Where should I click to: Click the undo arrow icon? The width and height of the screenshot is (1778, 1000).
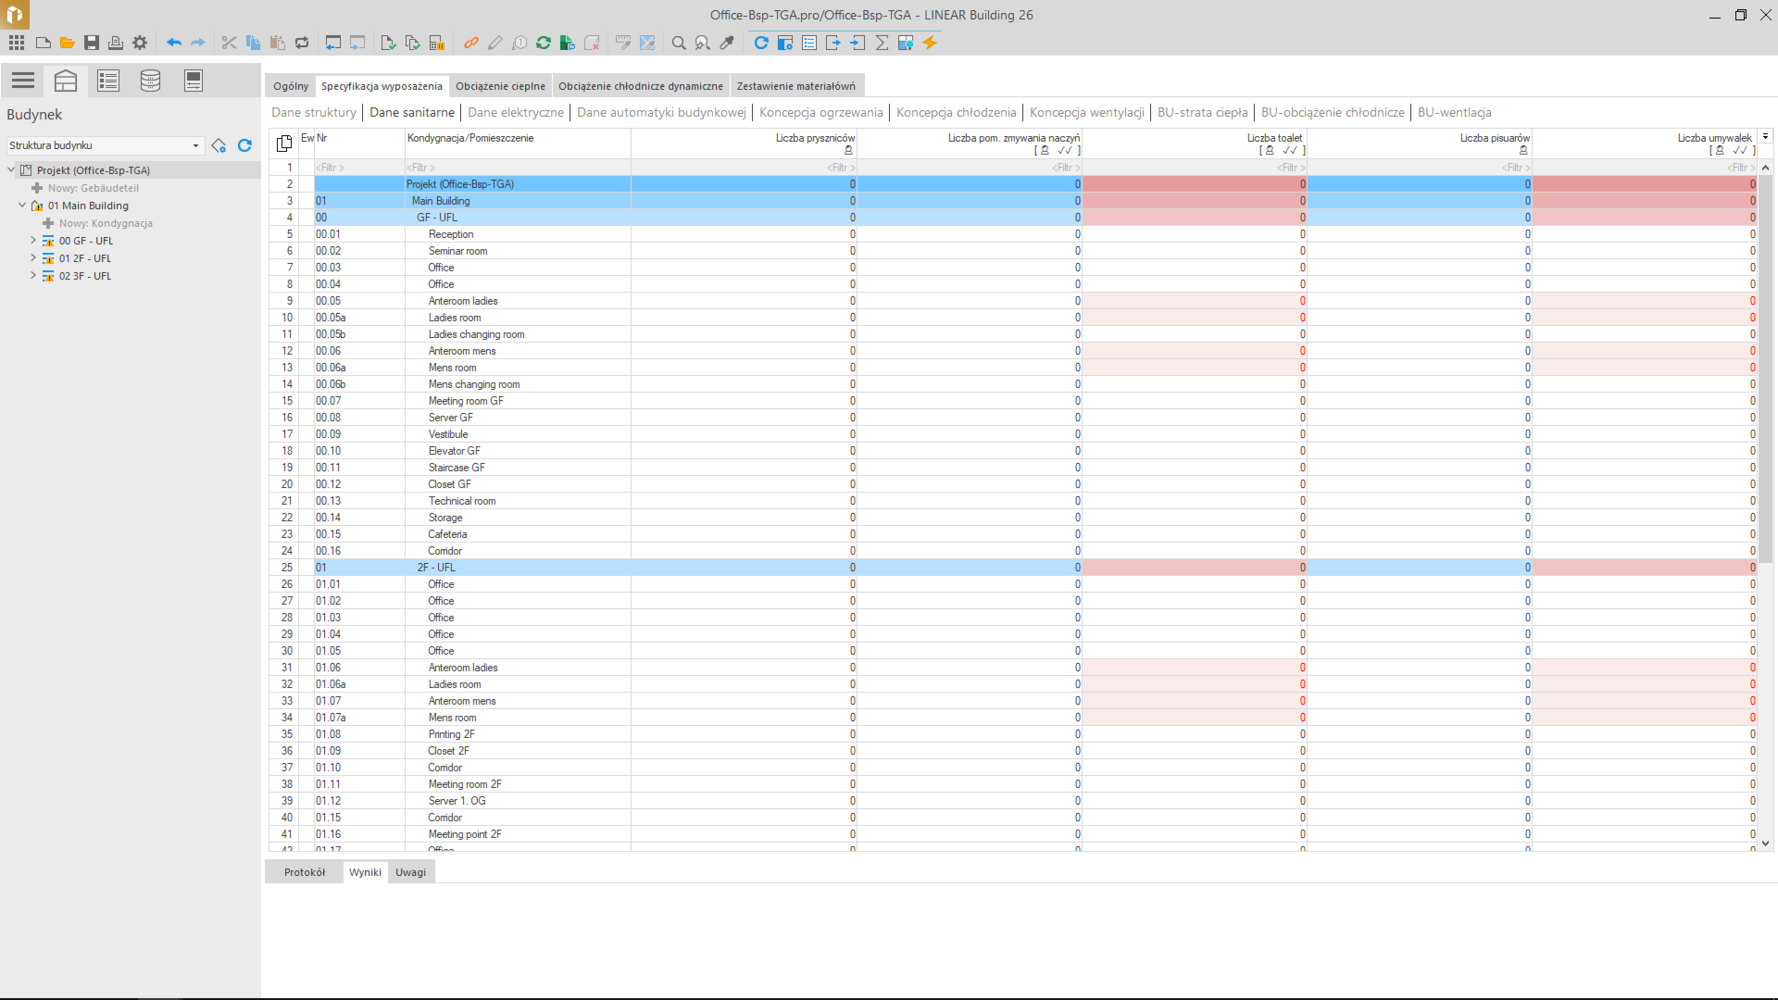[173, 43]
